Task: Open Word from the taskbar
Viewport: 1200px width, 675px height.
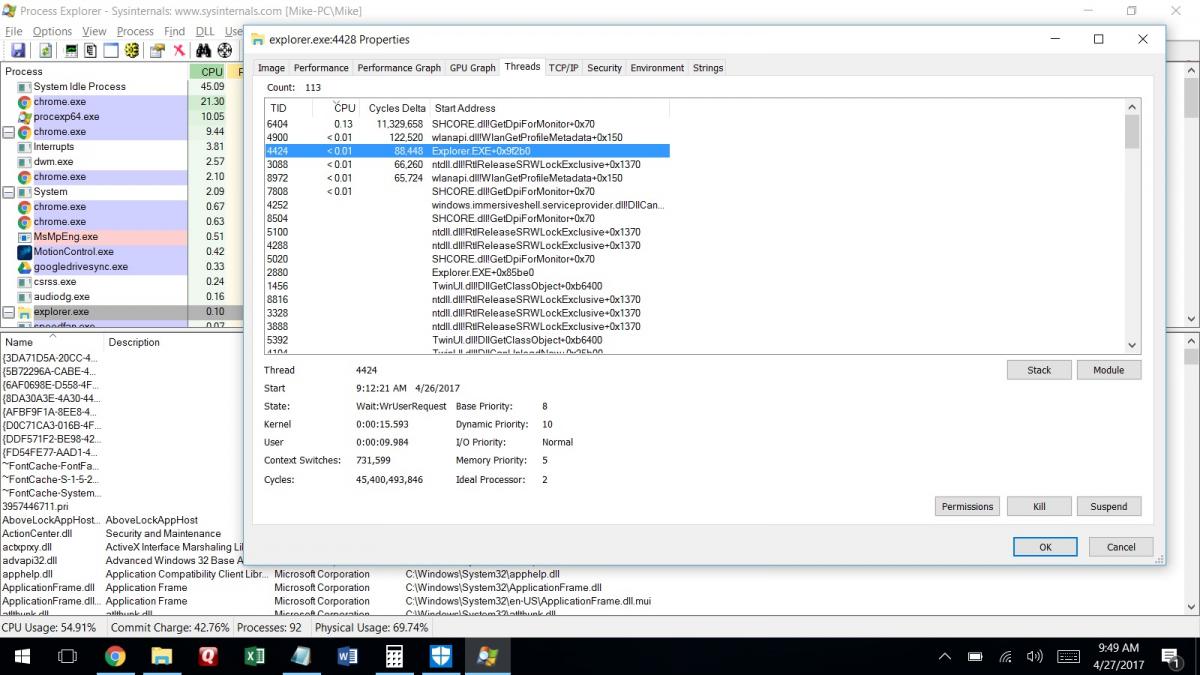Action: 348,657
